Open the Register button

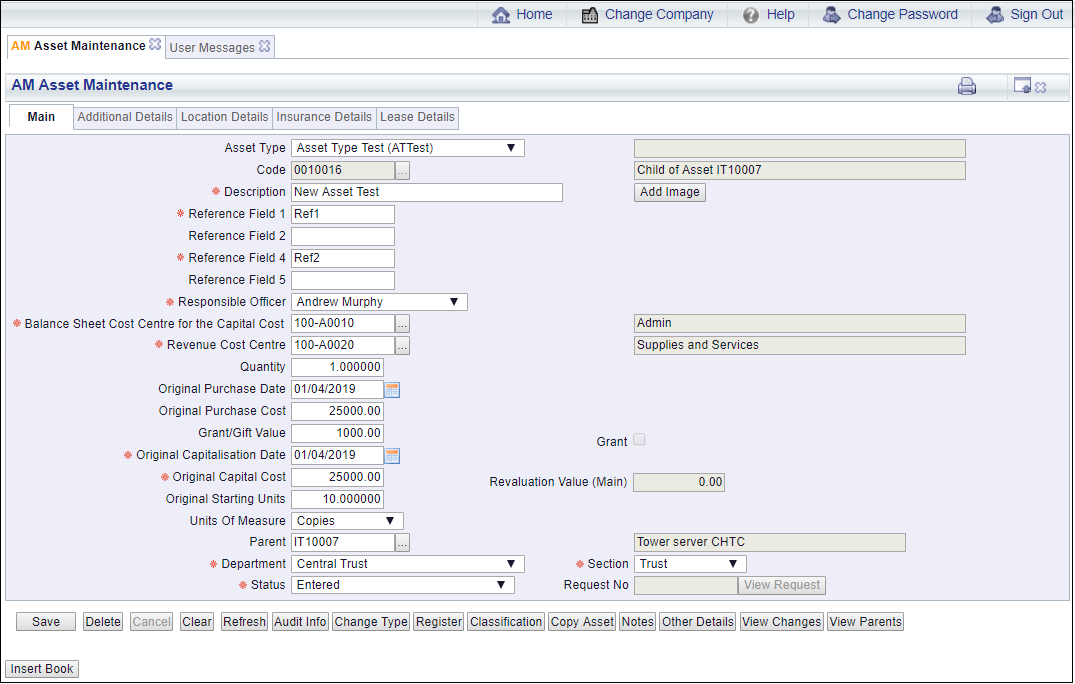coord(439,622)
